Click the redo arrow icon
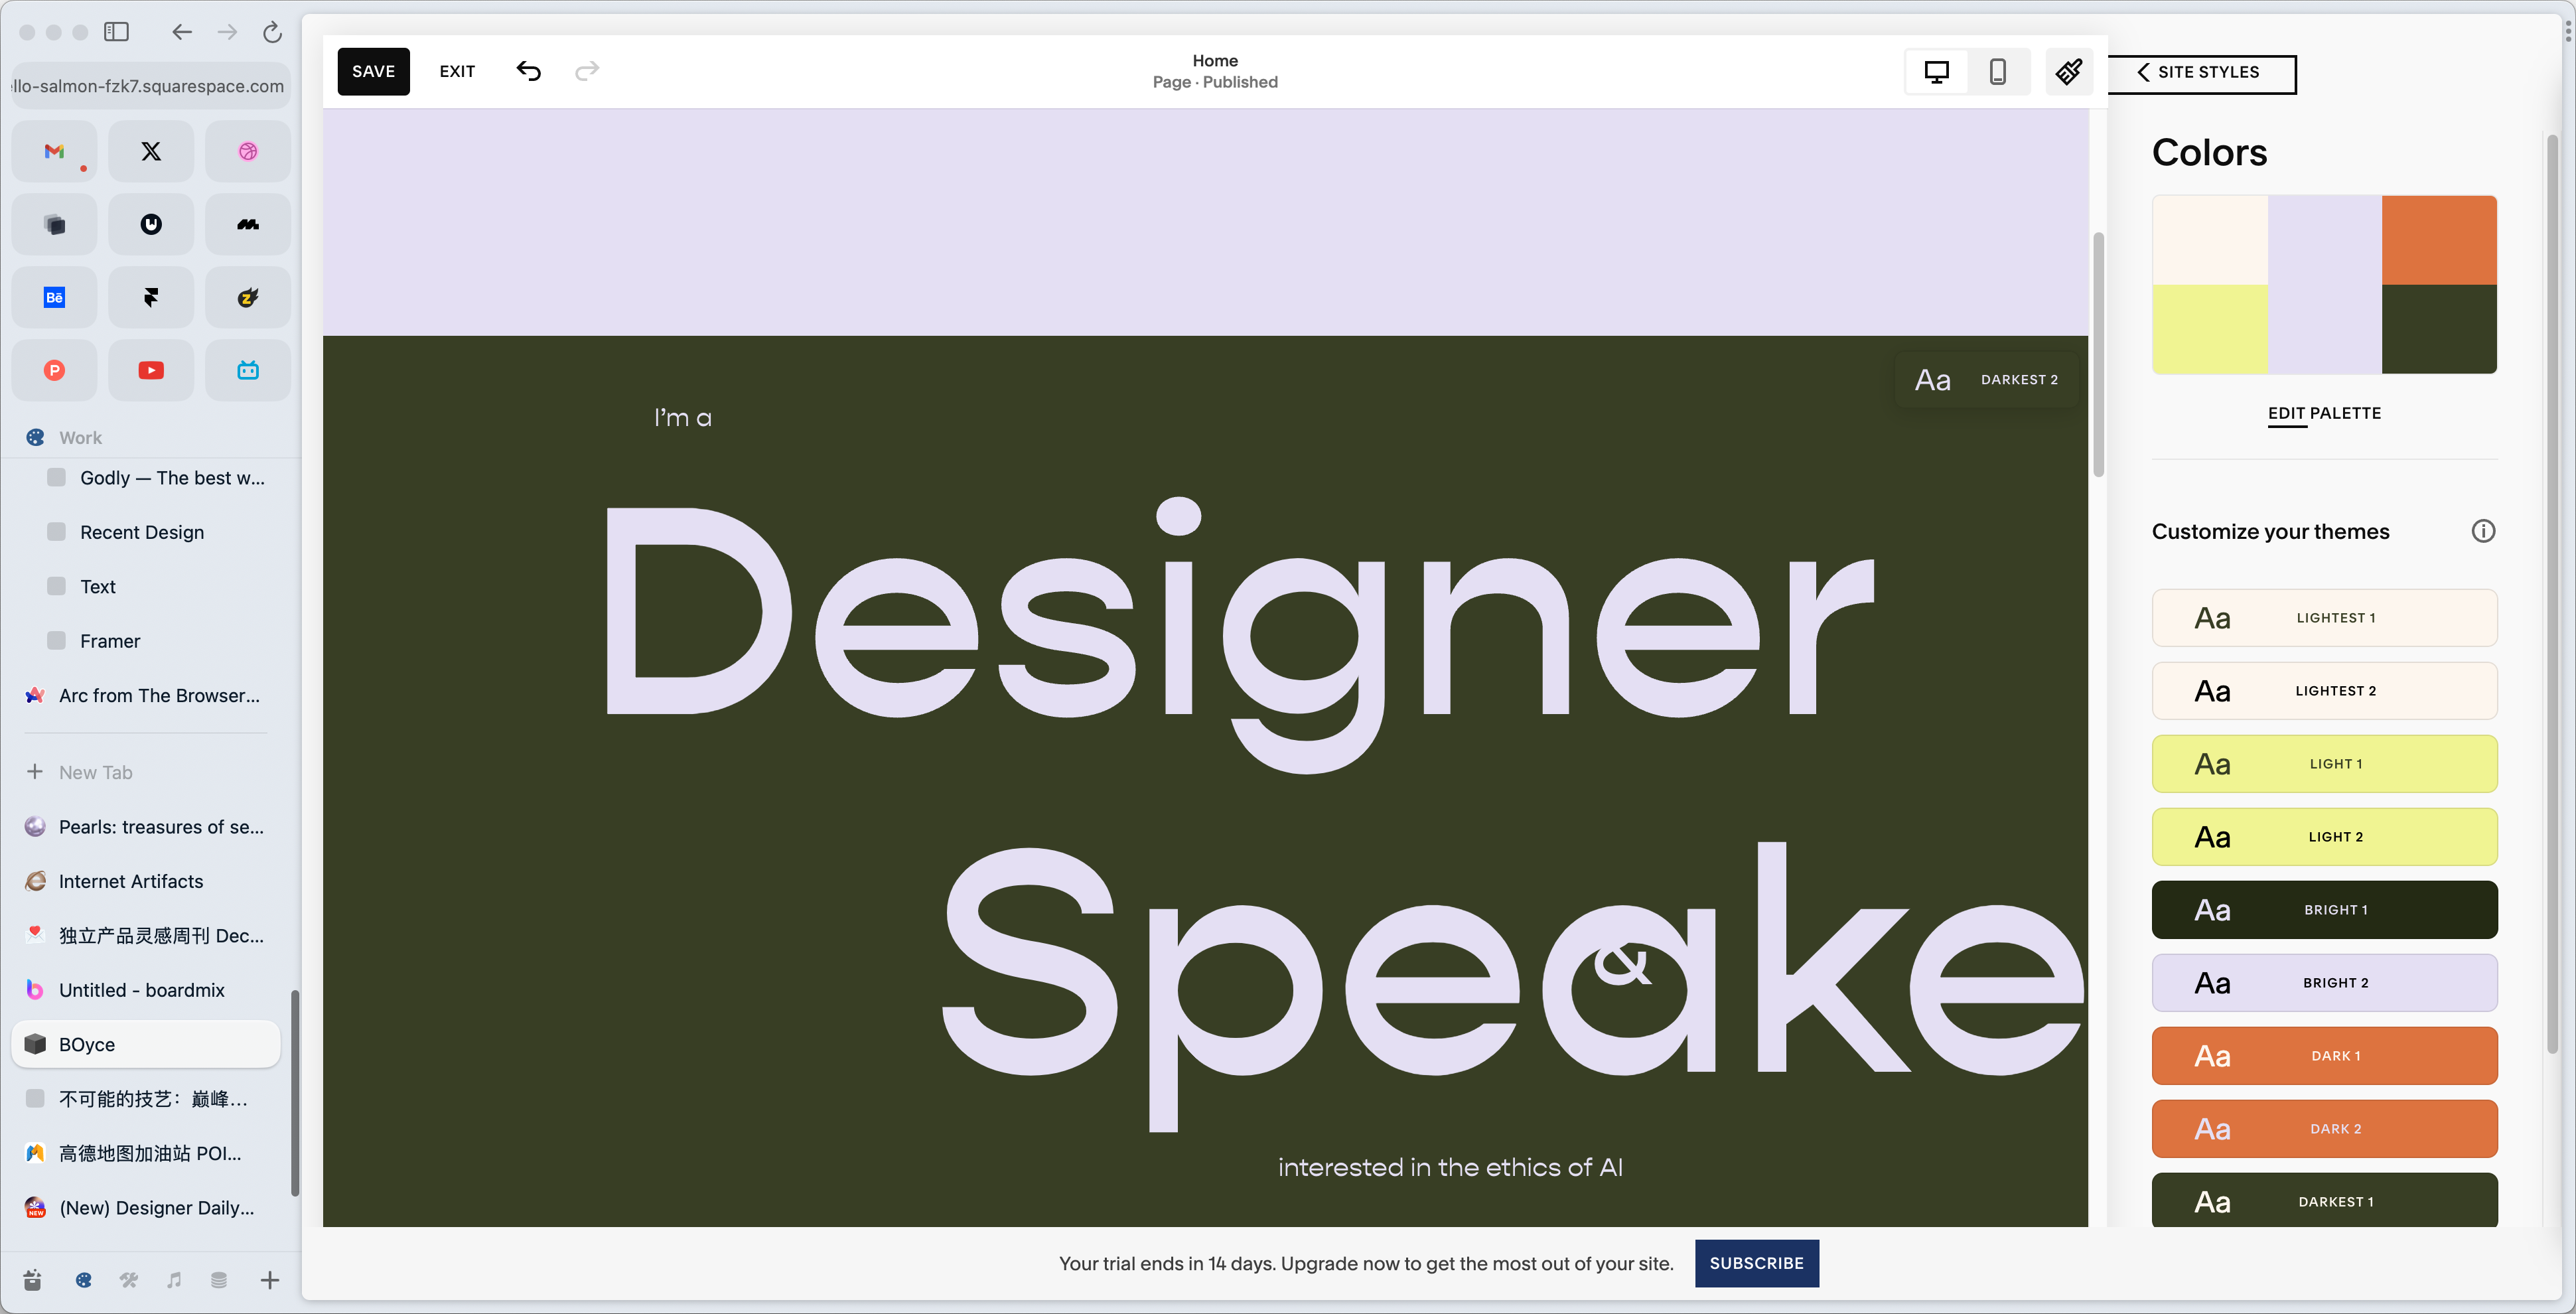2576x1314 pixels. click(x=587, y=71)
